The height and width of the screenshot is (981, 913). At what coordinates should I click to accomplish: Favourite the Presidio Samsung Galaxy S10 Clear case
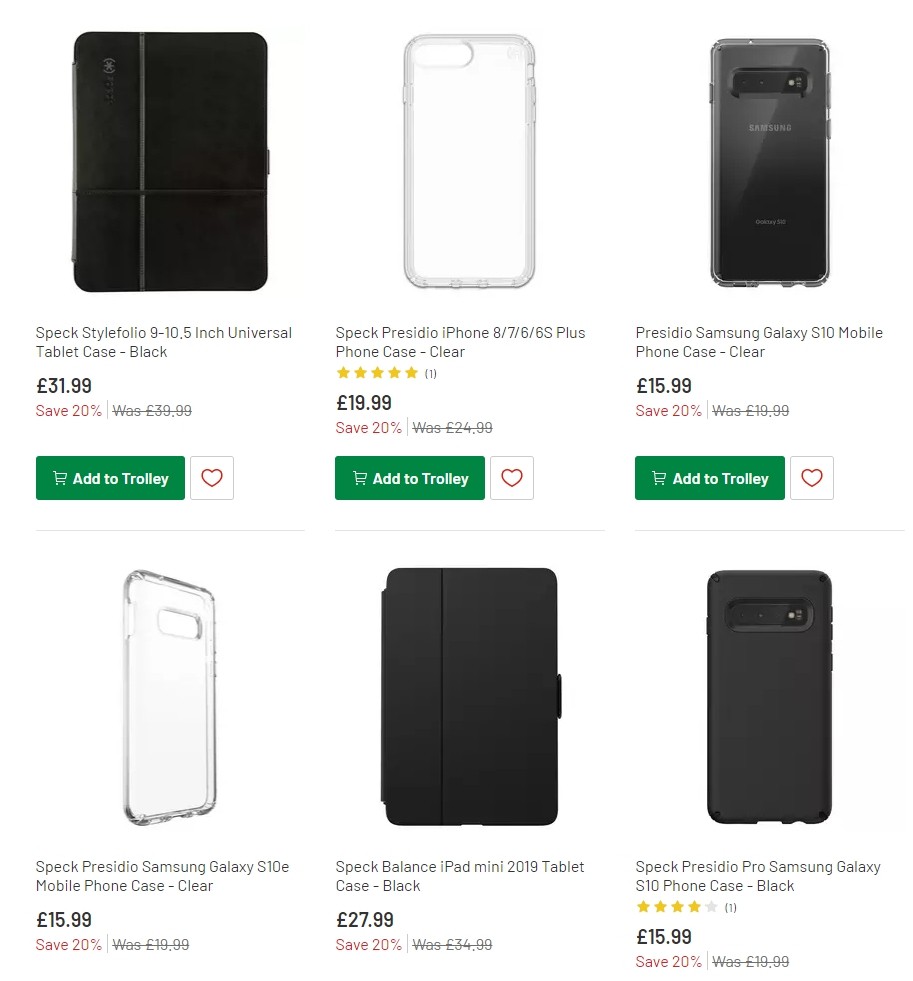(x=811, y=478)
